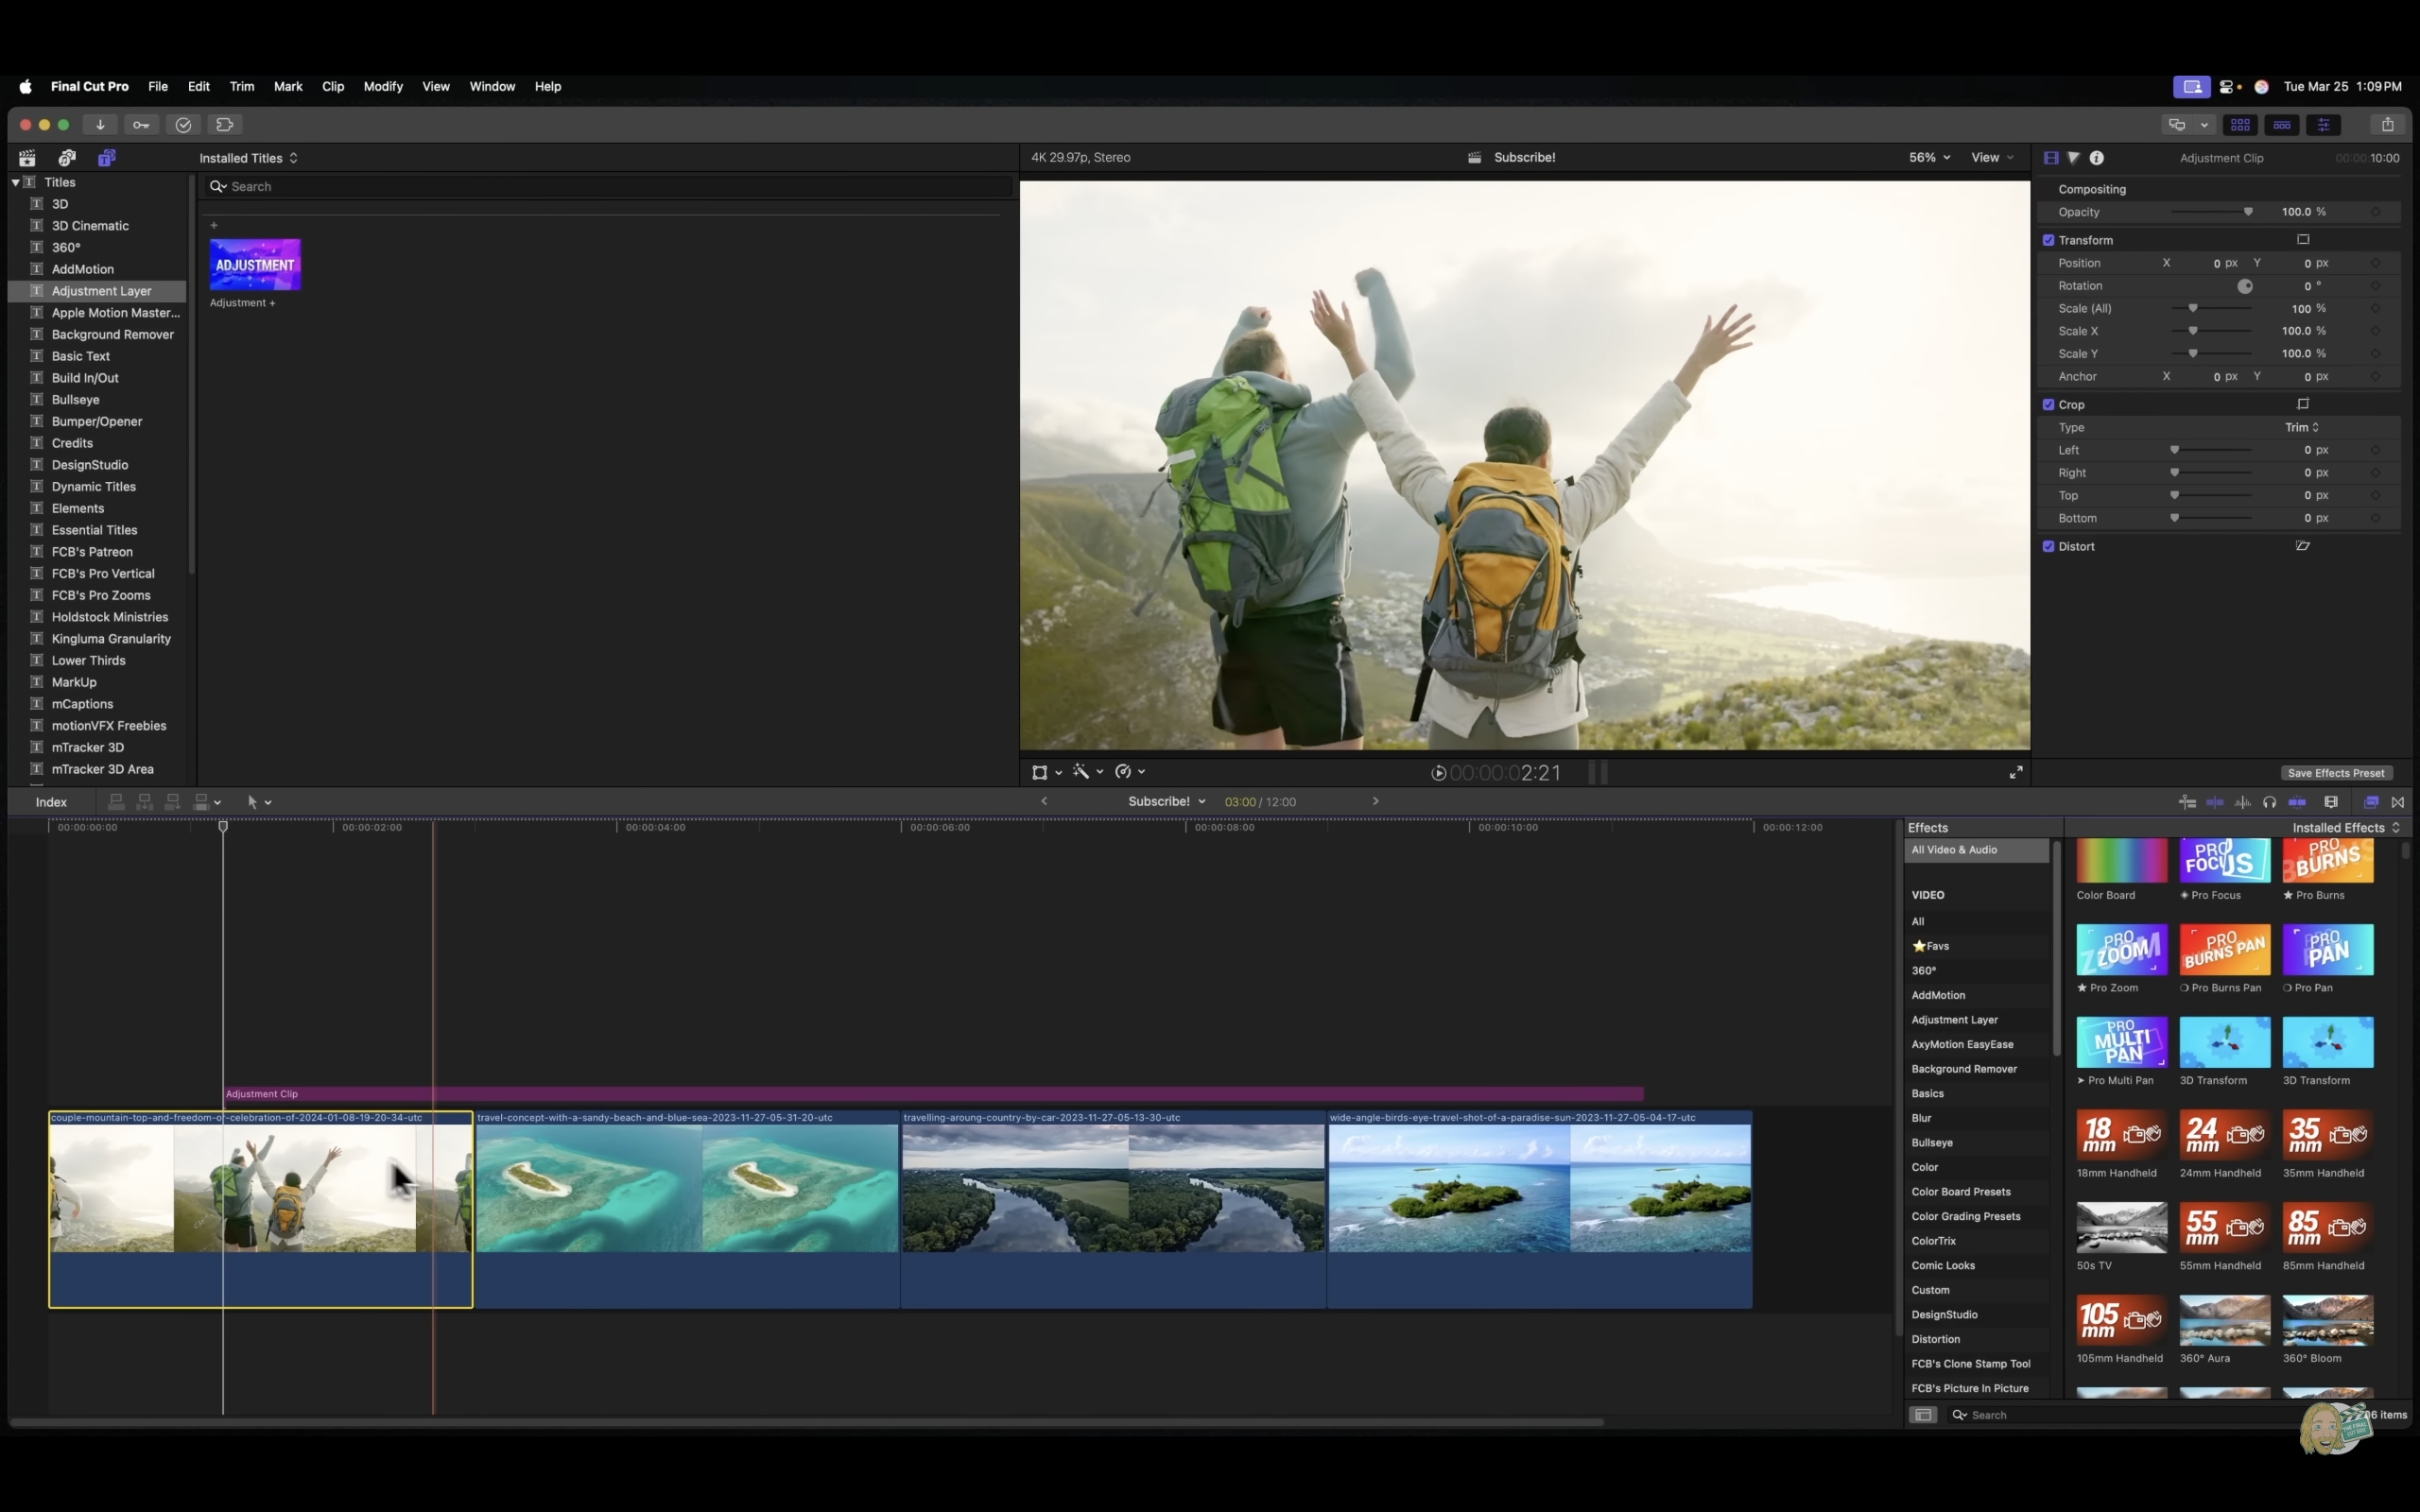This screenshot has width=2420, height=1512.
Task: Click the Background Tasks checkmark icon
Action: [x=183, y=125]
